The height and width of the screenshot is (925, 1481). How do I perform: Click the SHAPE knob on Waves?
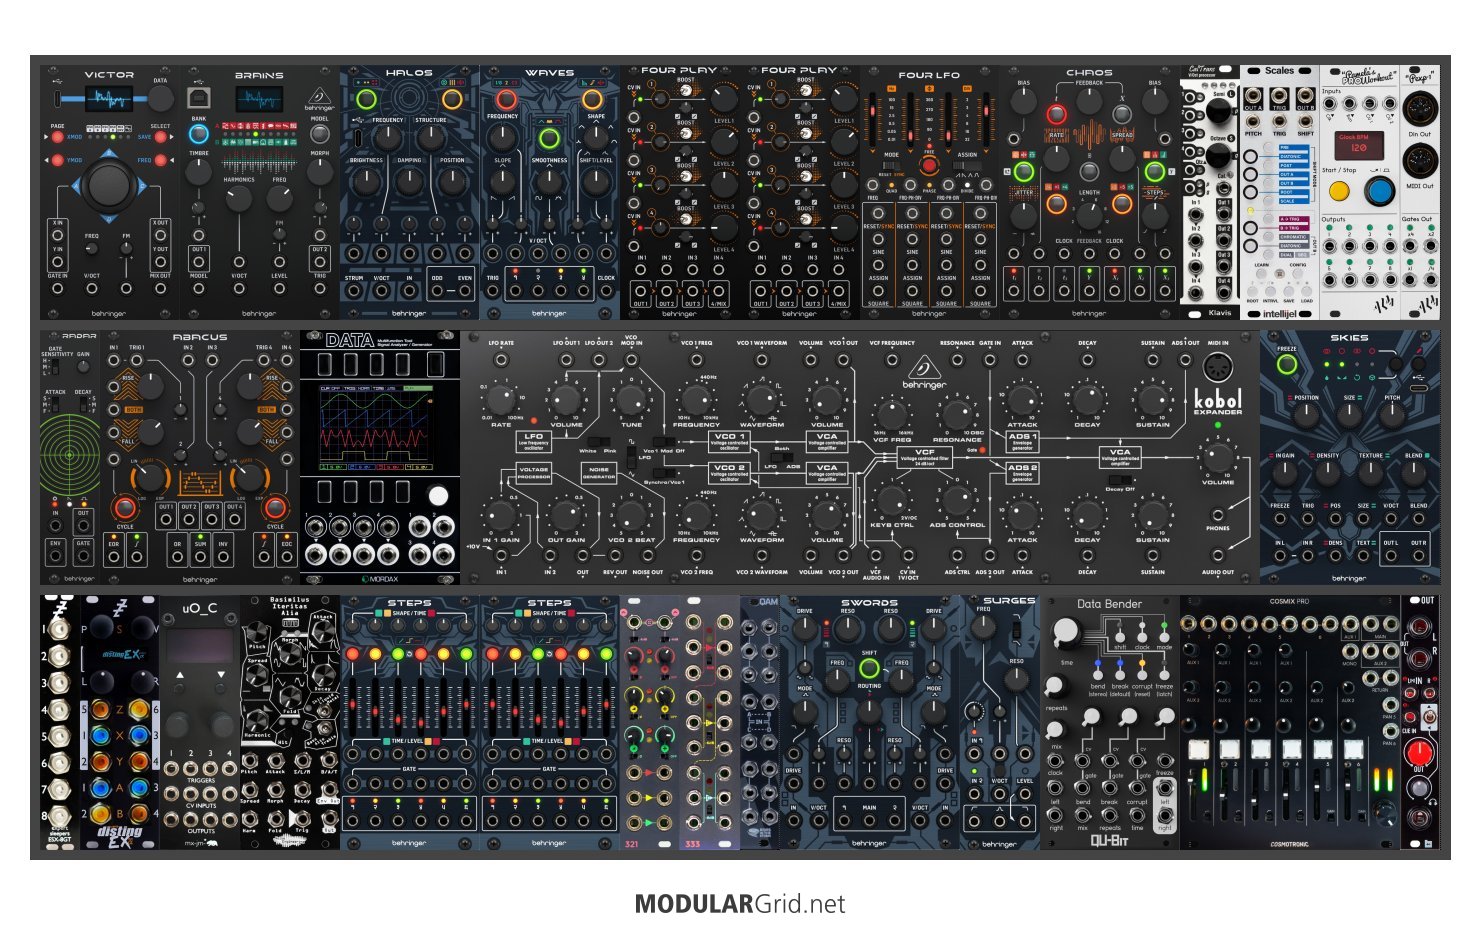[x=596, y=138]
